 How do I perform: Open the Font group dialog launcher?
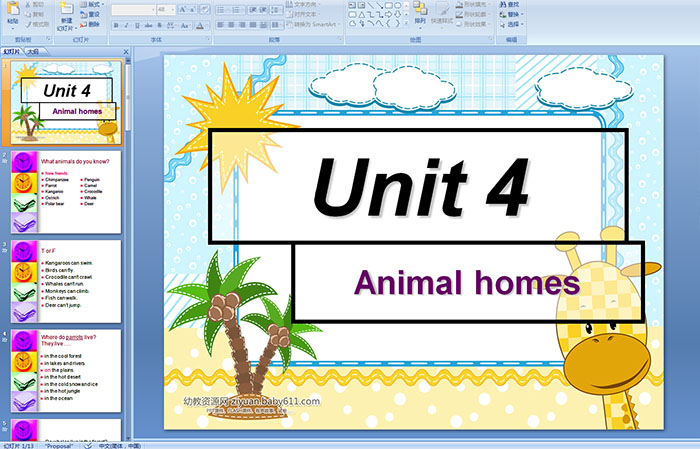point(208,40)
